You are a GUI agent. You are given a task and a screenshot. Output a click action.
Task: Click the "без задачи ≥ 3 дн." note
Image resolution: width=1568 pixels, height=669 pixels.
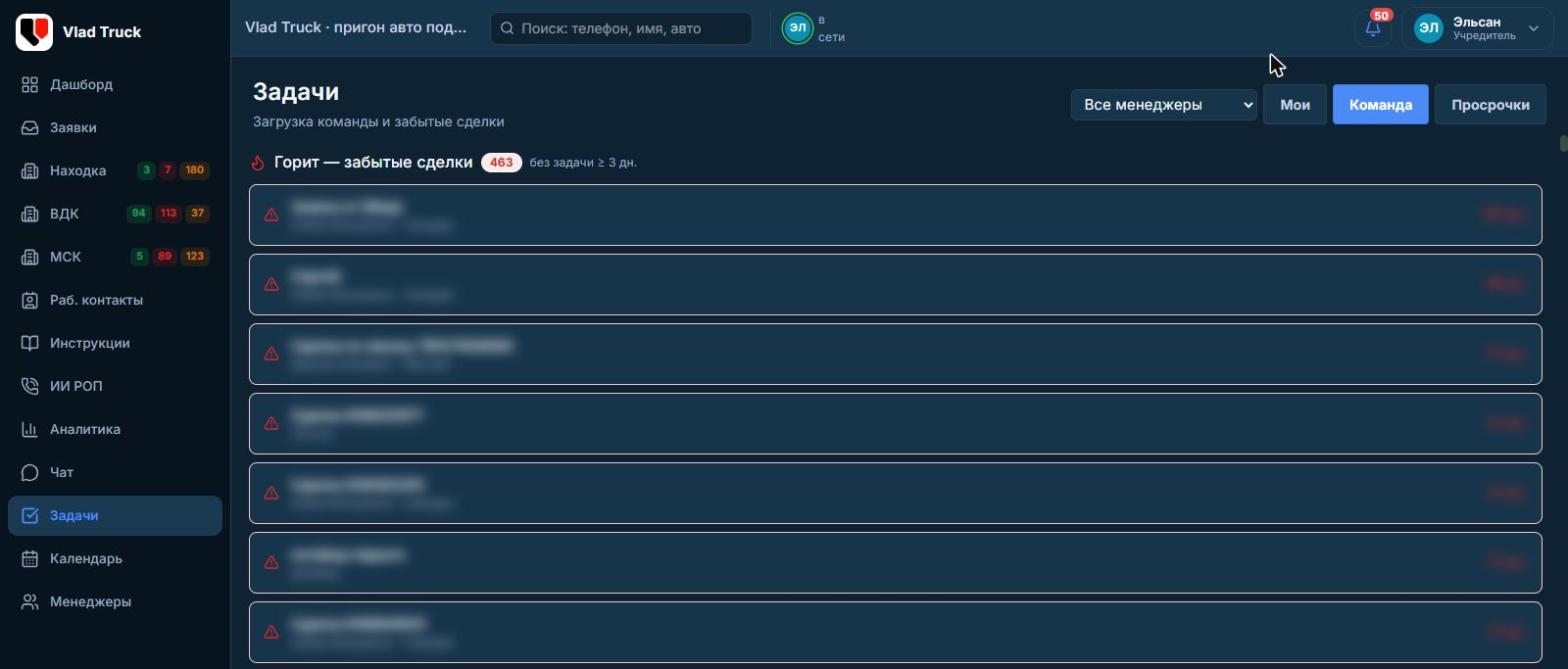(x=583, y=163)
